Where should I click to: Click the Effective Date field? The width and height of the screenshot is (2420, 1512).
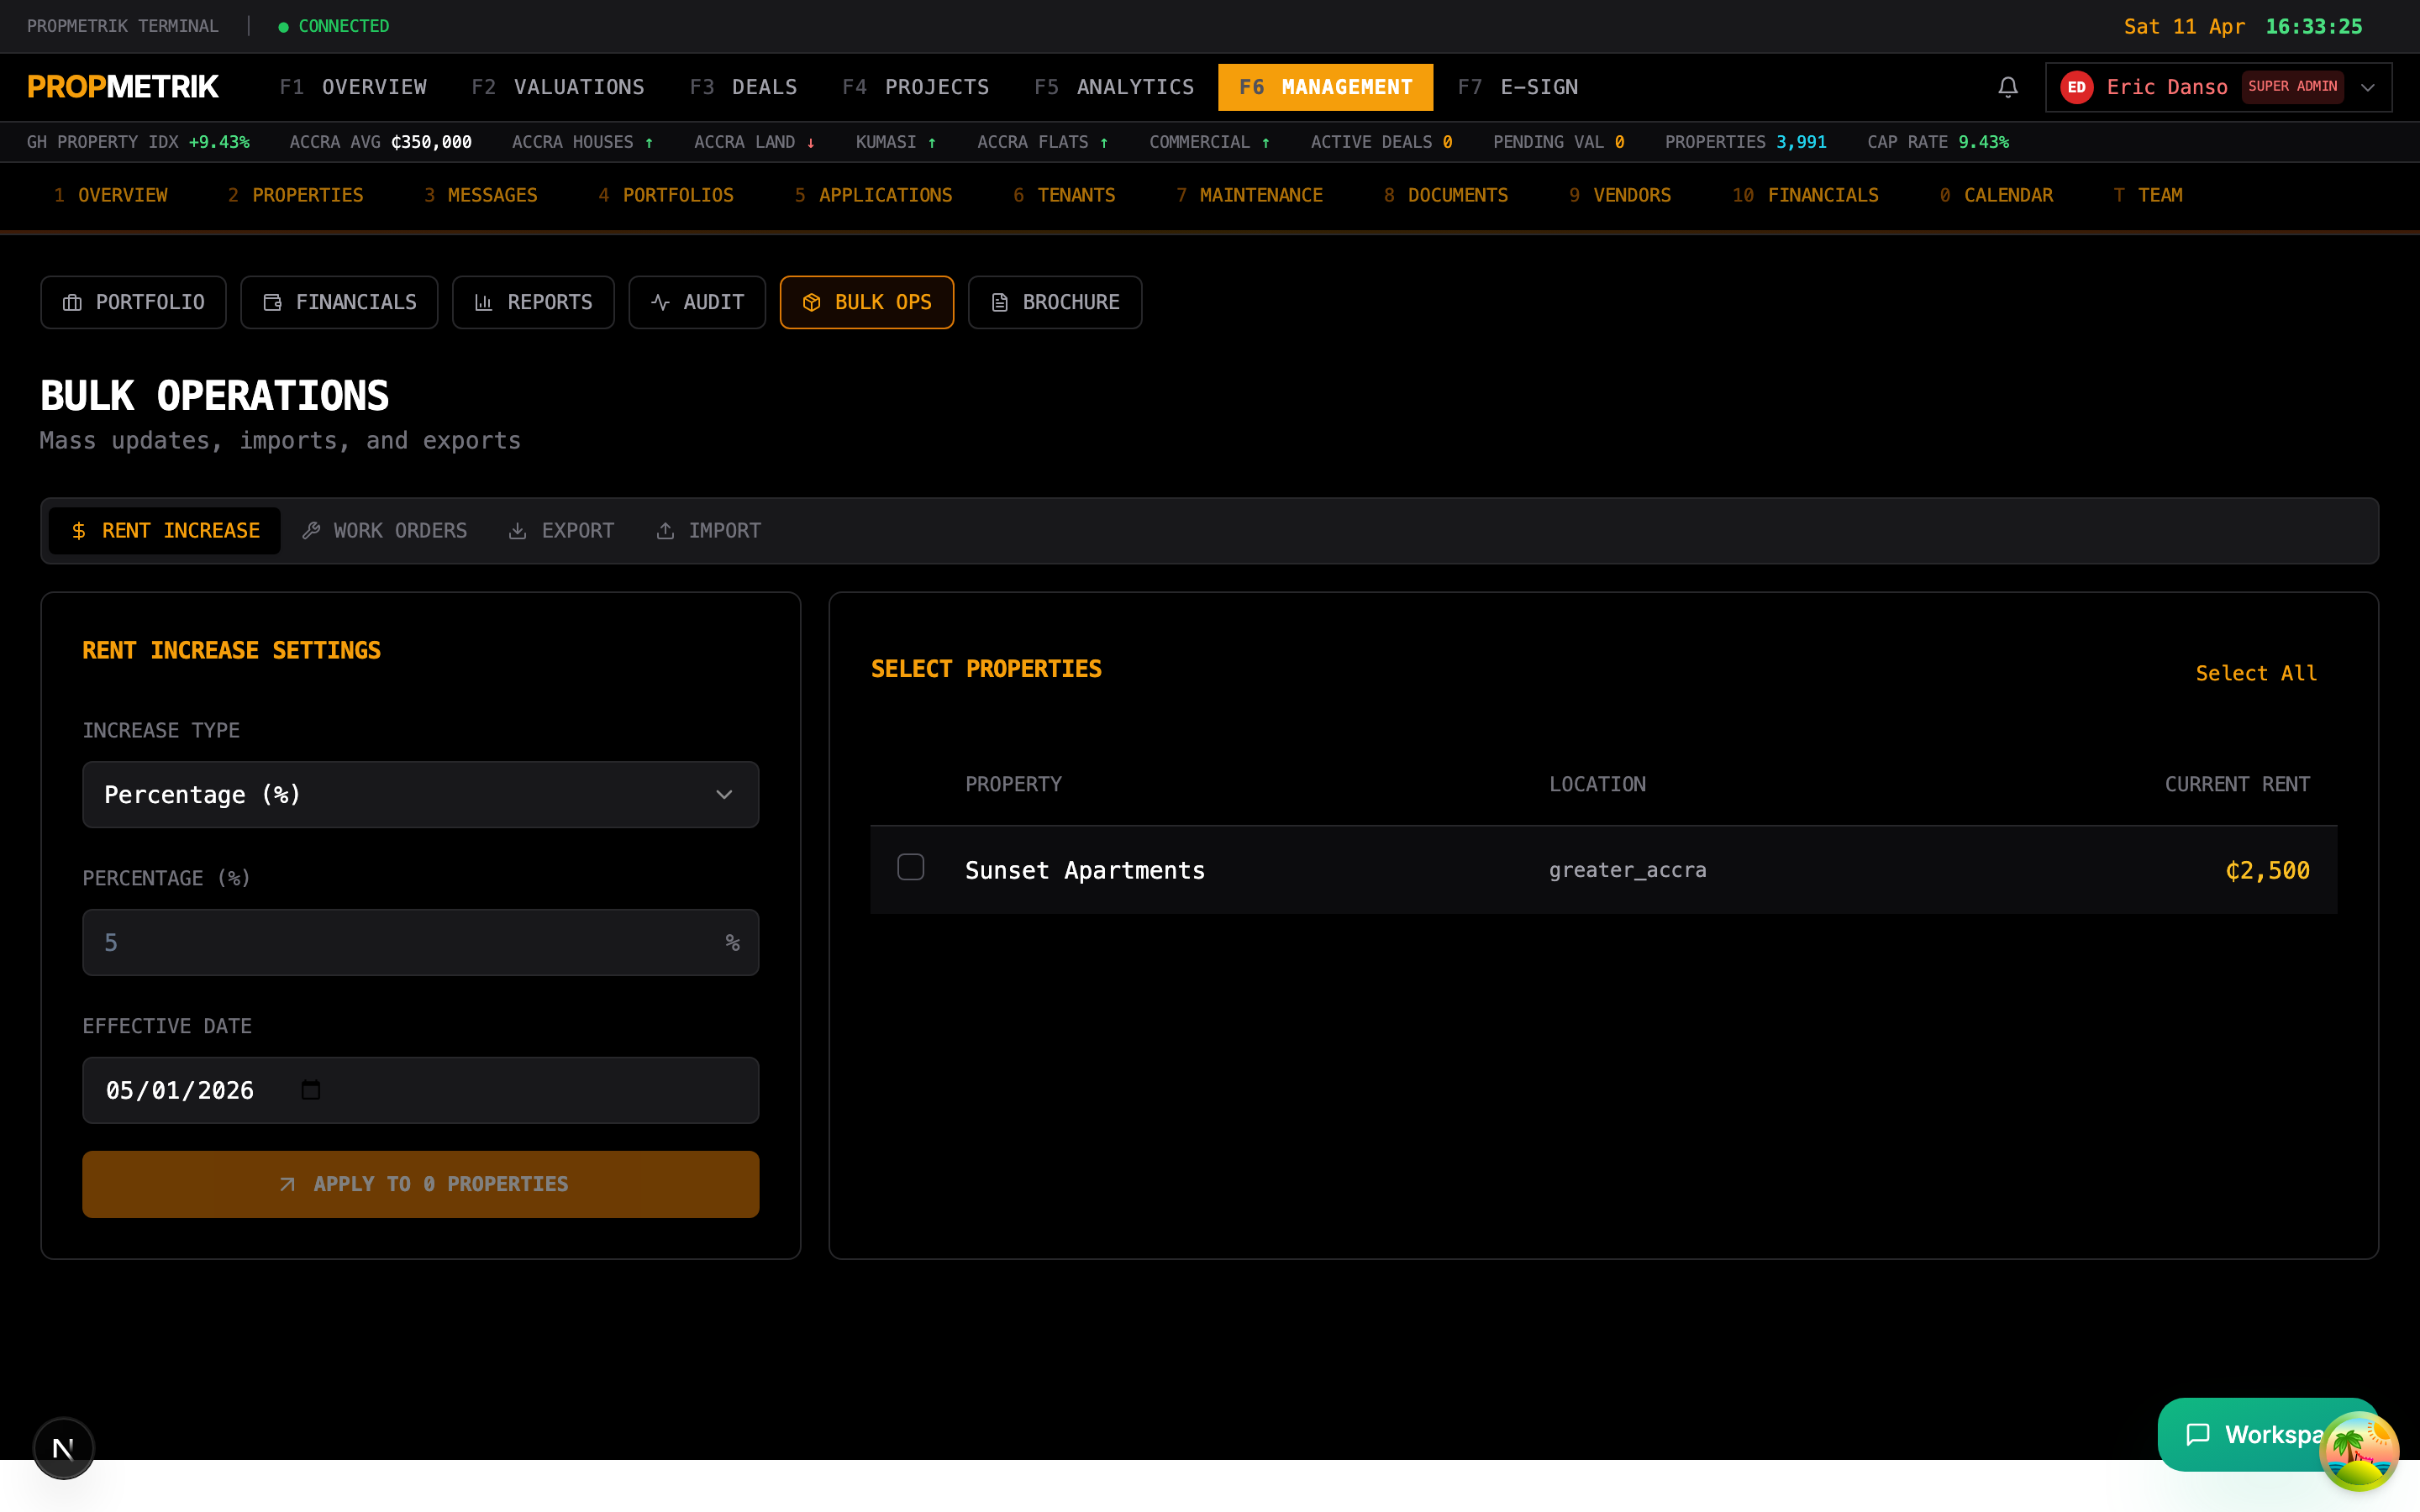click(x=420, y=1090)
